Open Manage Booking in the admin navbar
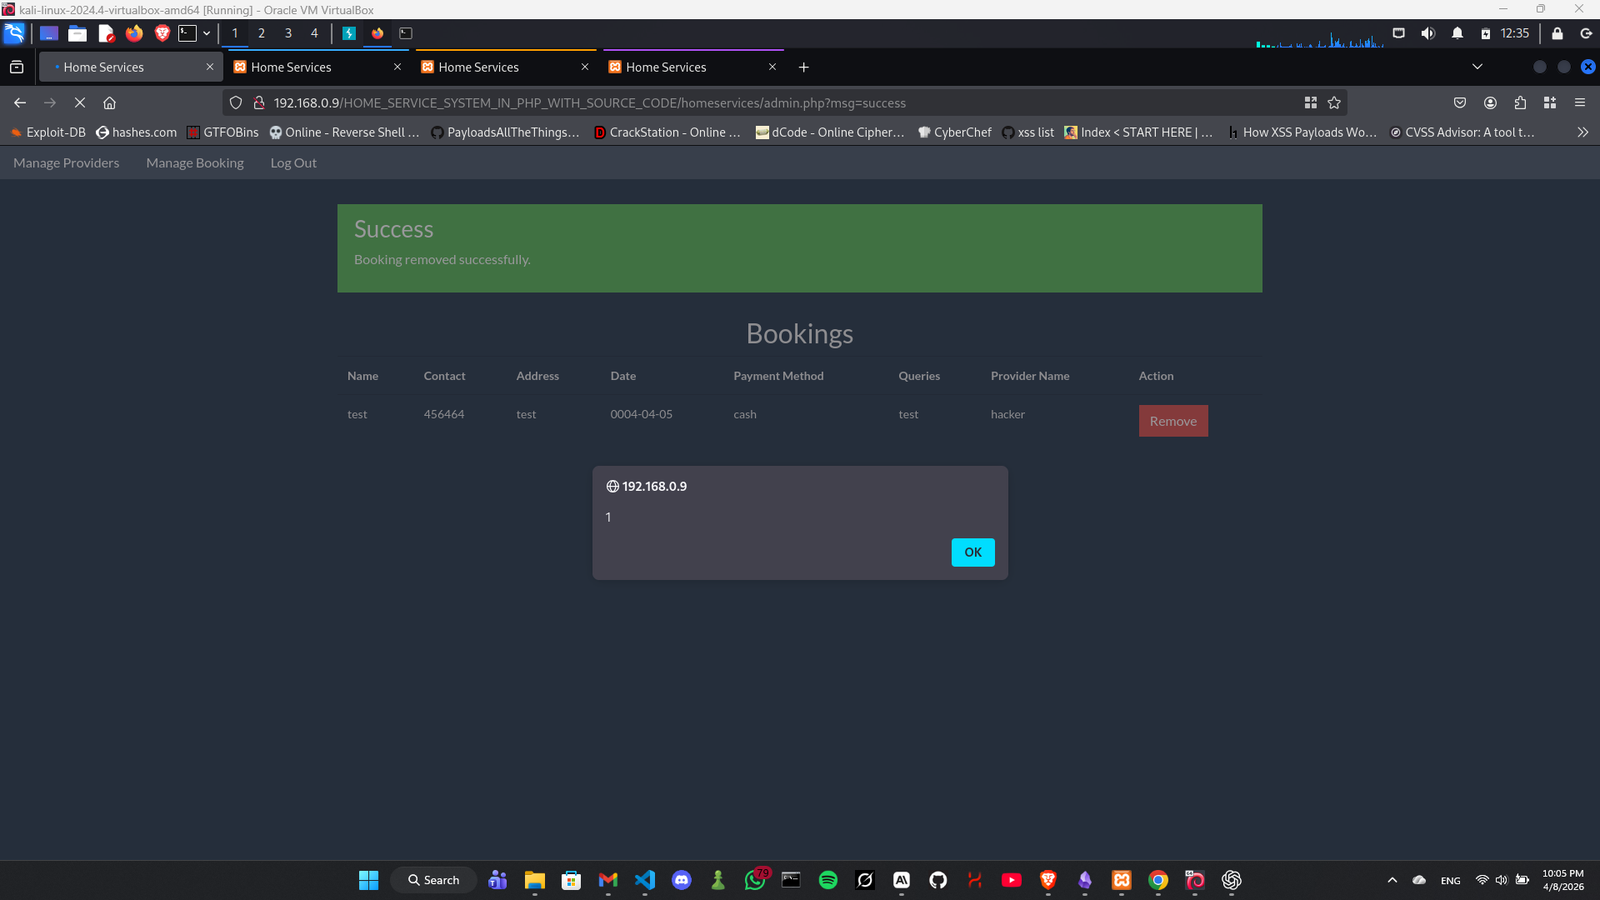 195,163
